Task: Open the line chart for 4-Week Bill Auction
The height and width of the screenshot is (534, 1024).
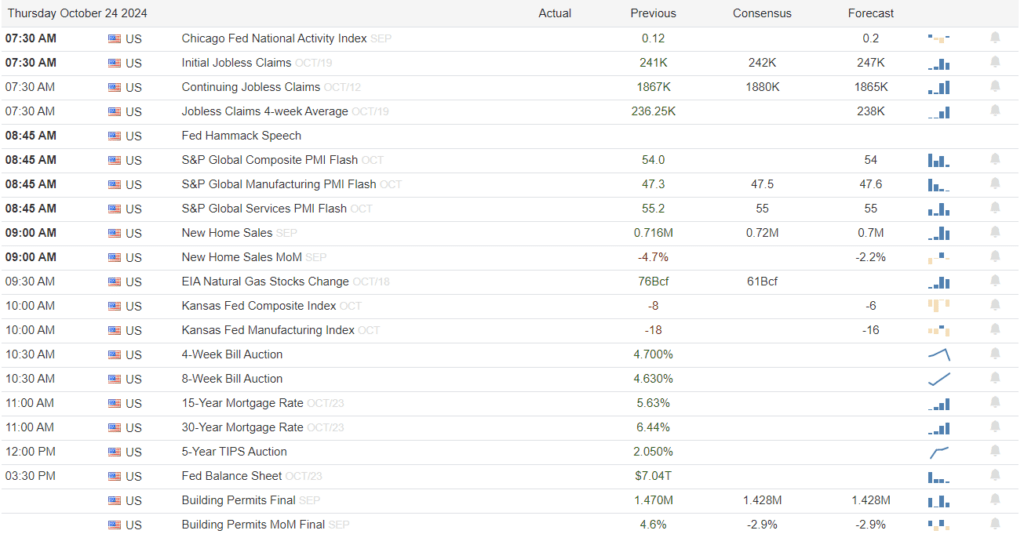Action: point(938,355)
